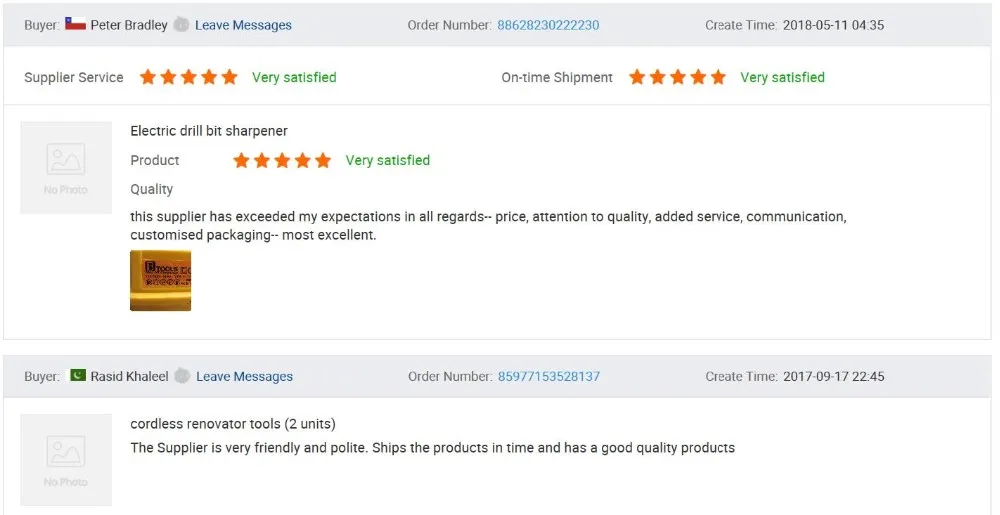Image resolution: width=1000 pixels, height=515 pixels.
Task: Click the fifth On-time Shipment star
Action: tap(717, 77)
